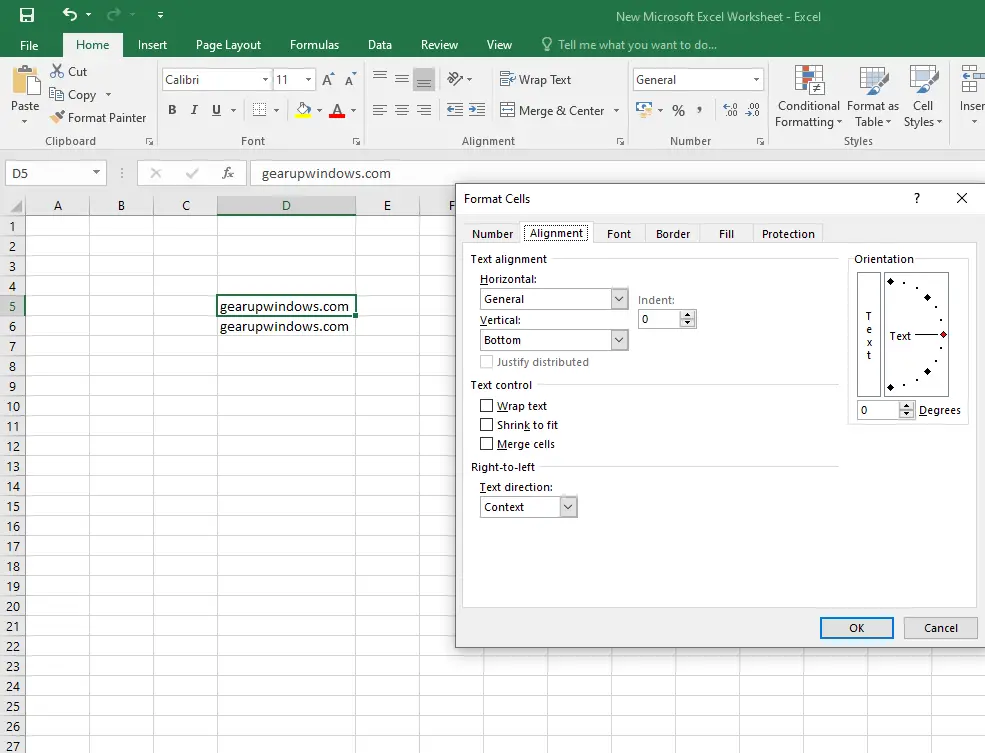Open the Text direction Context dropdown

[x=568, y=507]
